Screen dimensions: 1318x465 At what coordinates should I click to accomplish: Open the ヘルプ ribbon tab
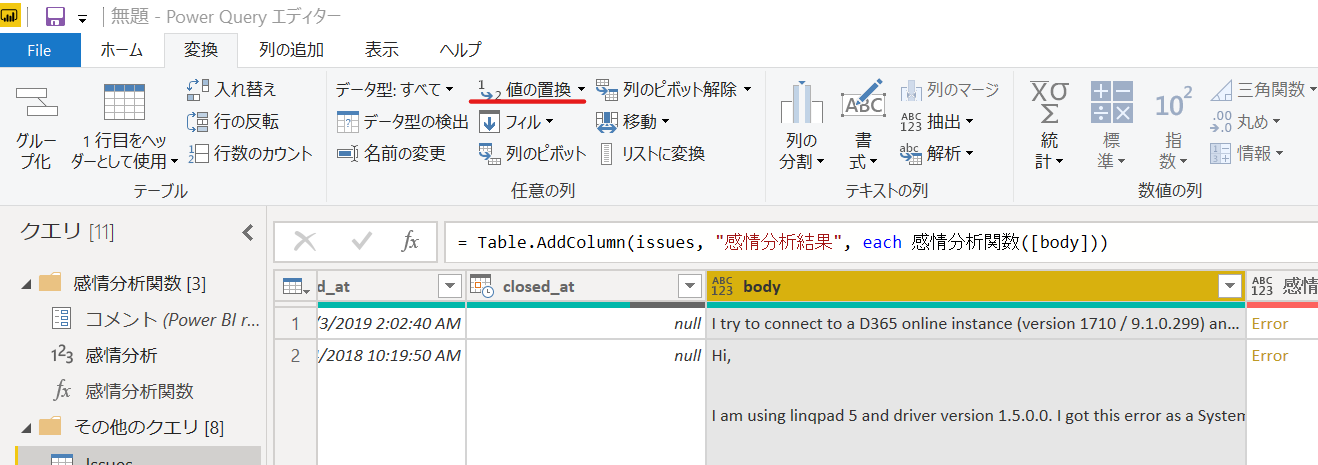click(x=460, y=49)
